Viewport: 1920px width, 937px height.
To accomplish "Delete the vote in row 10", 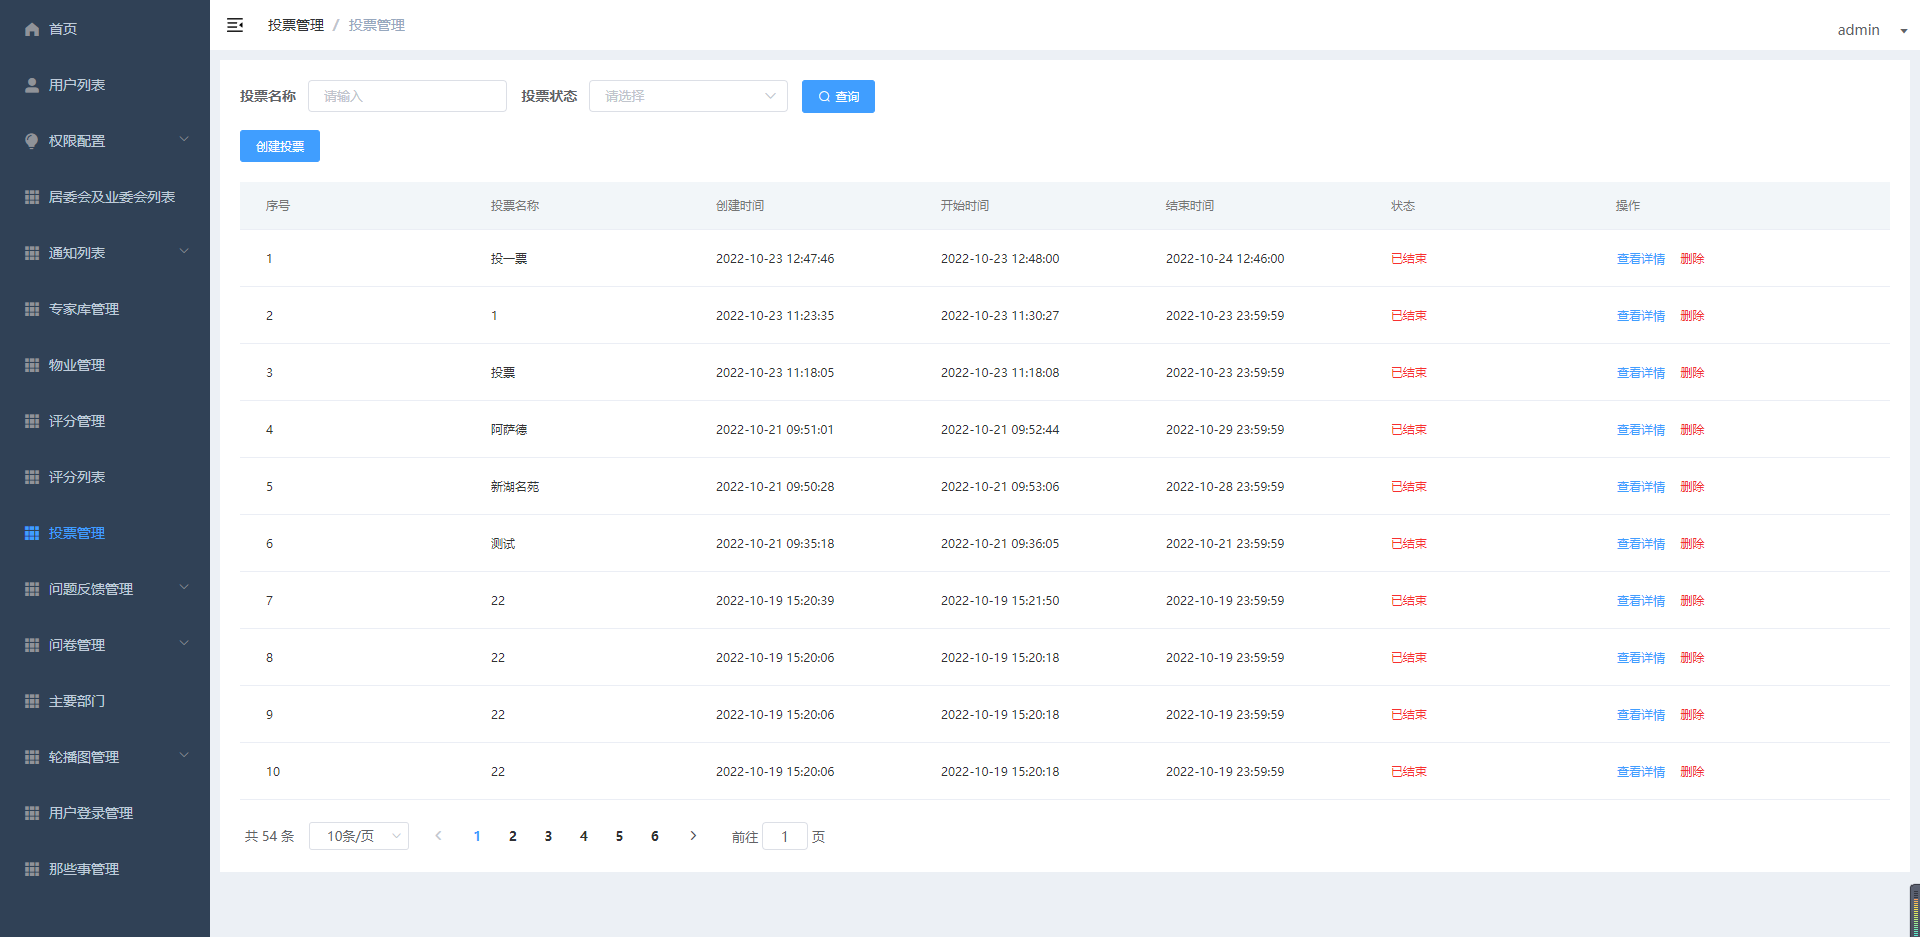I will (1692, 772).
